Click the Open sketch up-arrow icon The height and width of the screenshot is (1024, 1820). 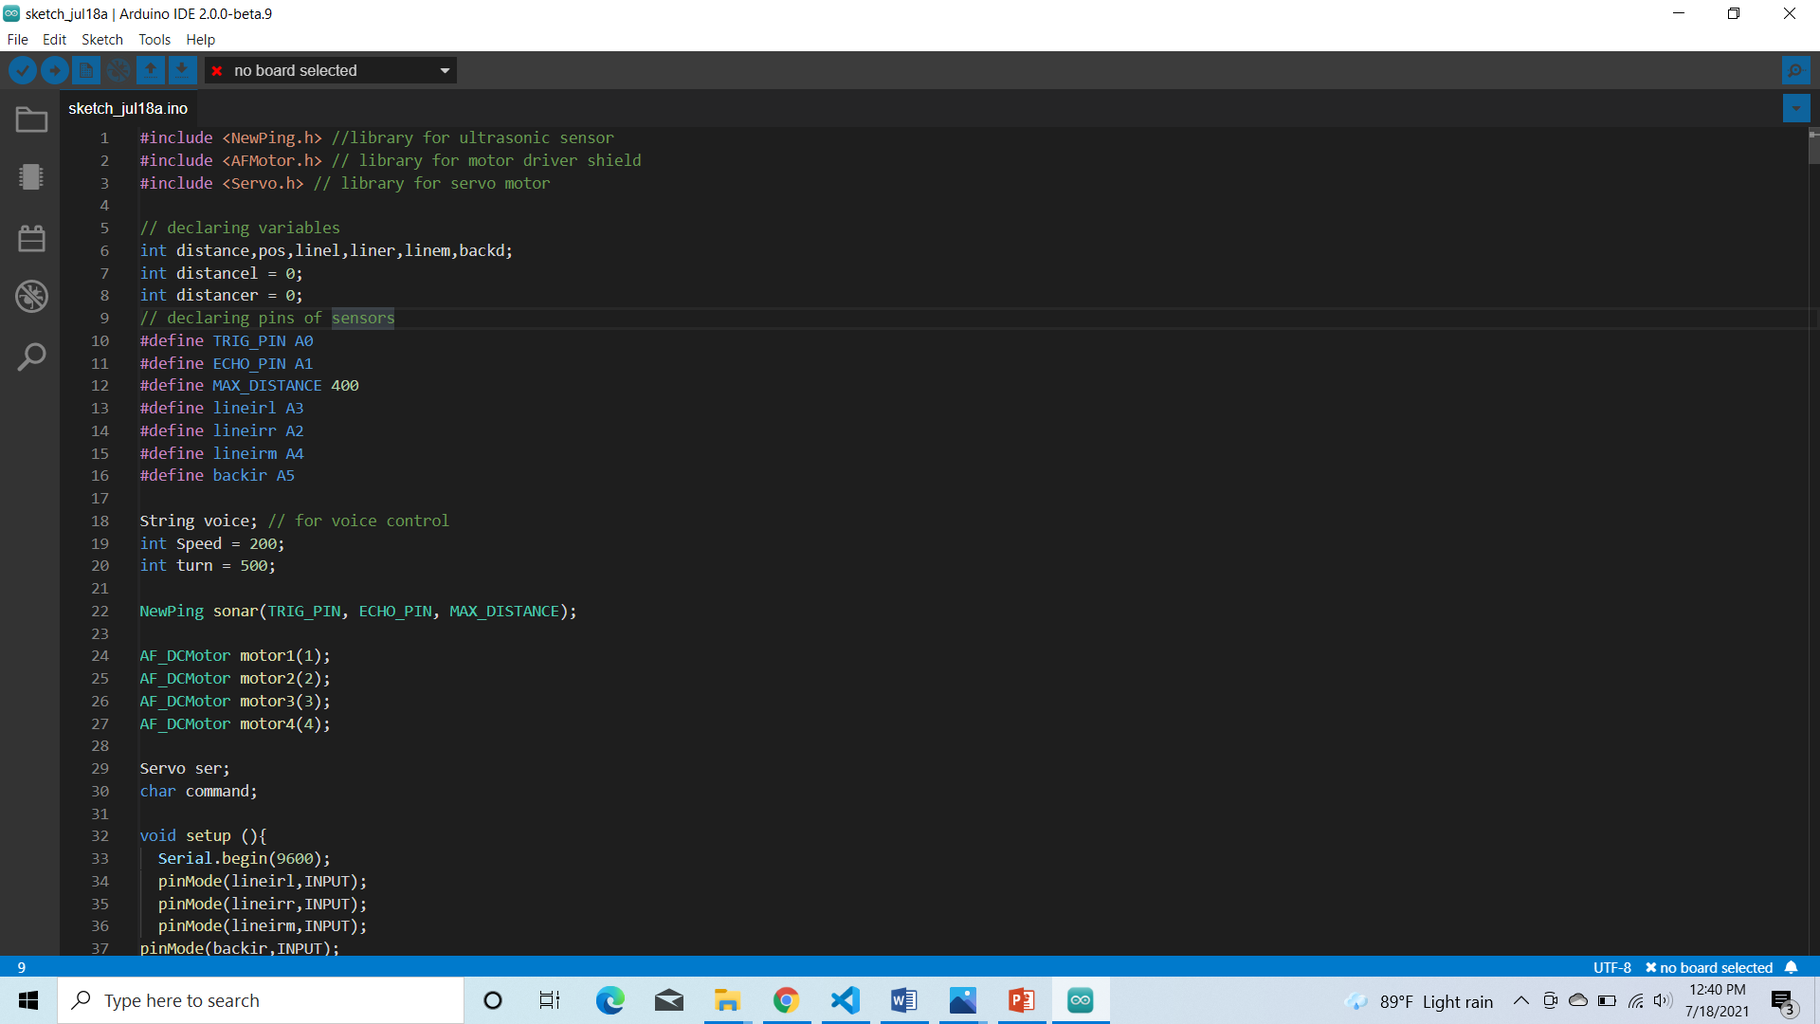150,70
